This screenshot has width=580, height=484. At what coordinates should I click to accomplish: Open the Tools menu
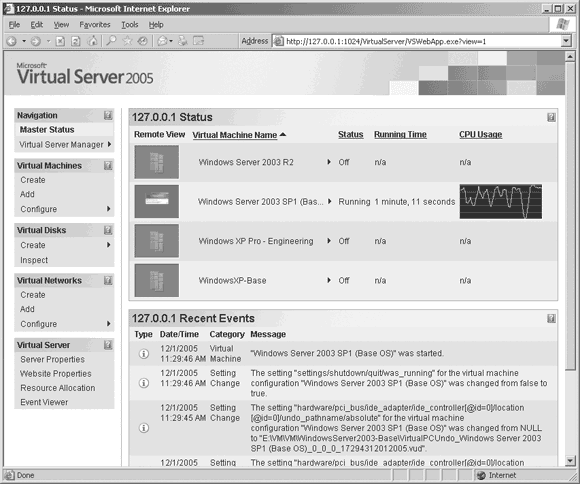(130, 25)
